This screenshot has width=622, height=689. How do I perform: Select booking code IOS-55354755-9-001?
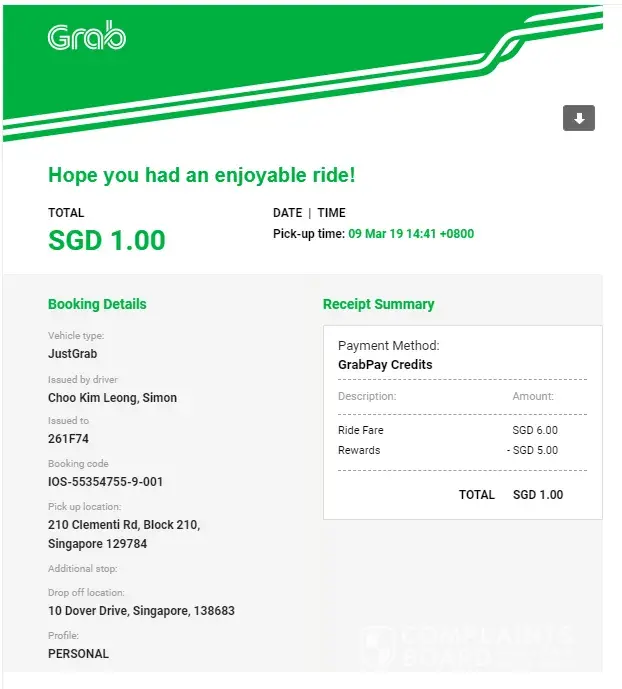(x=105, y=482)
